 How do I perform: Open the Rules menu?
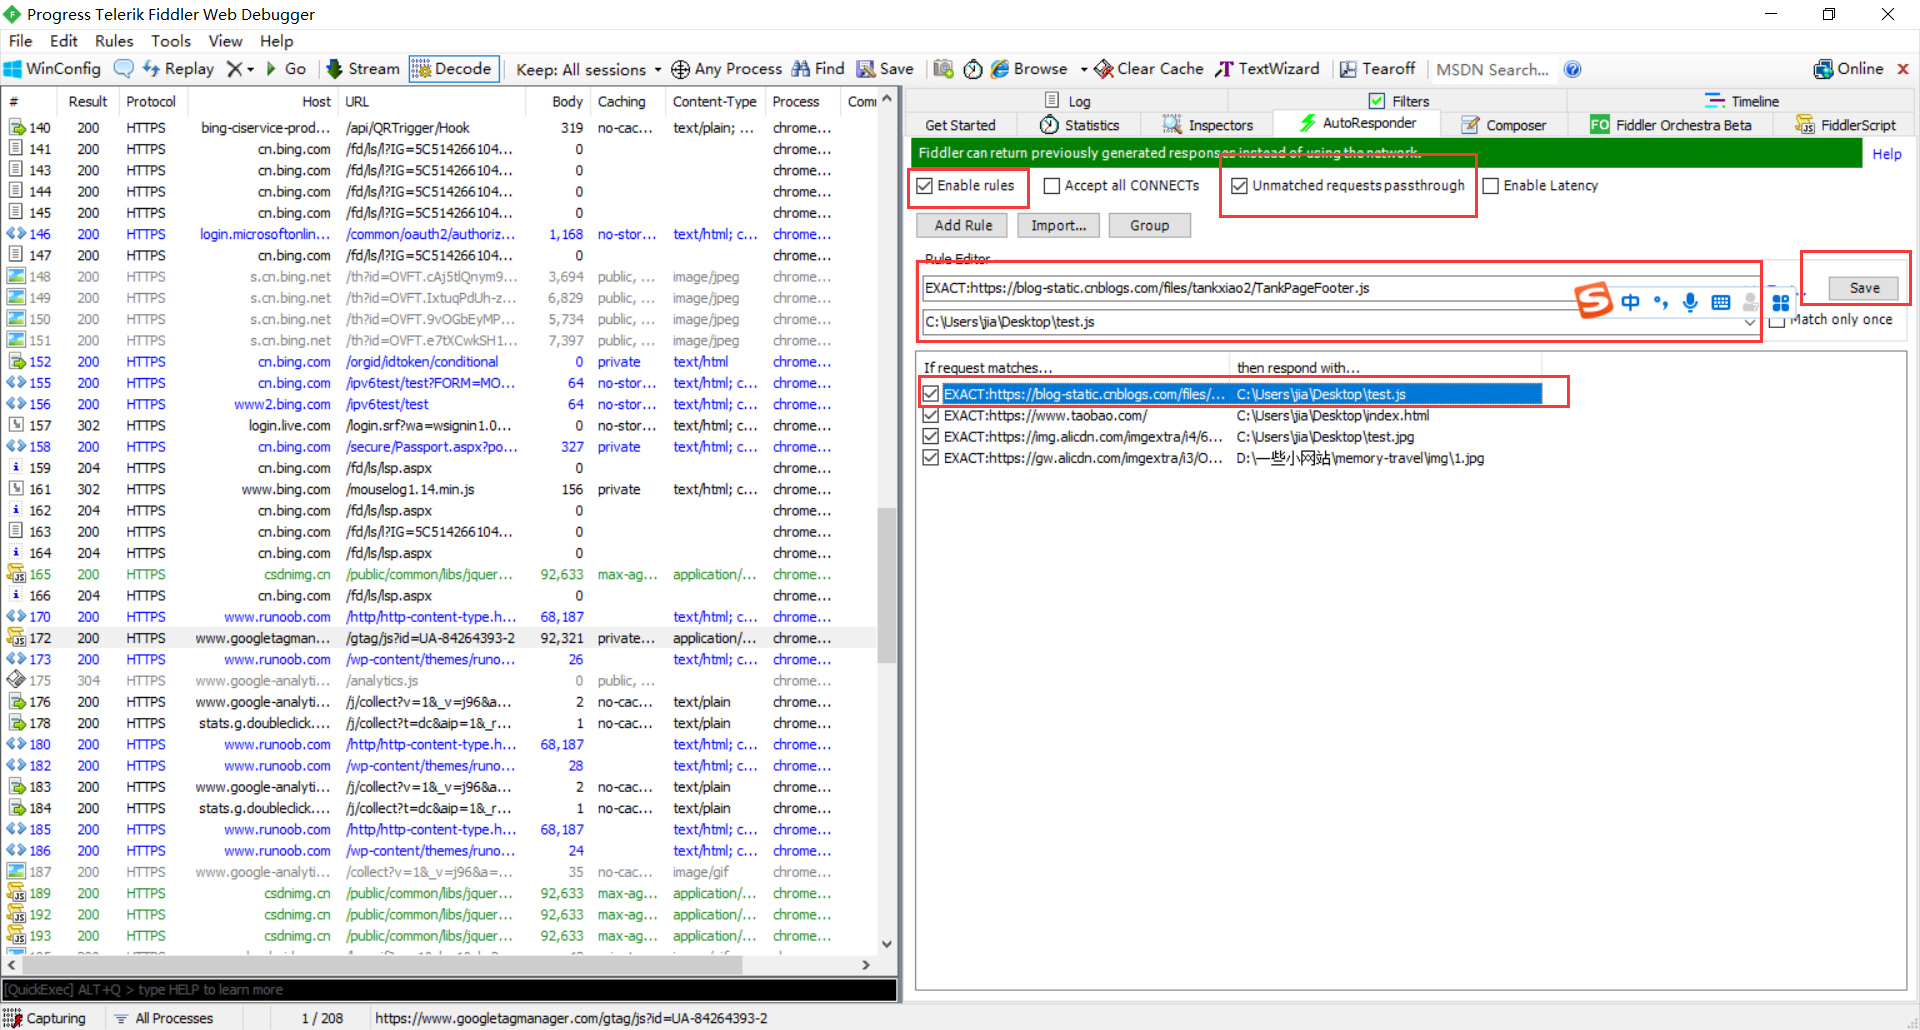(x=114, y=41)
